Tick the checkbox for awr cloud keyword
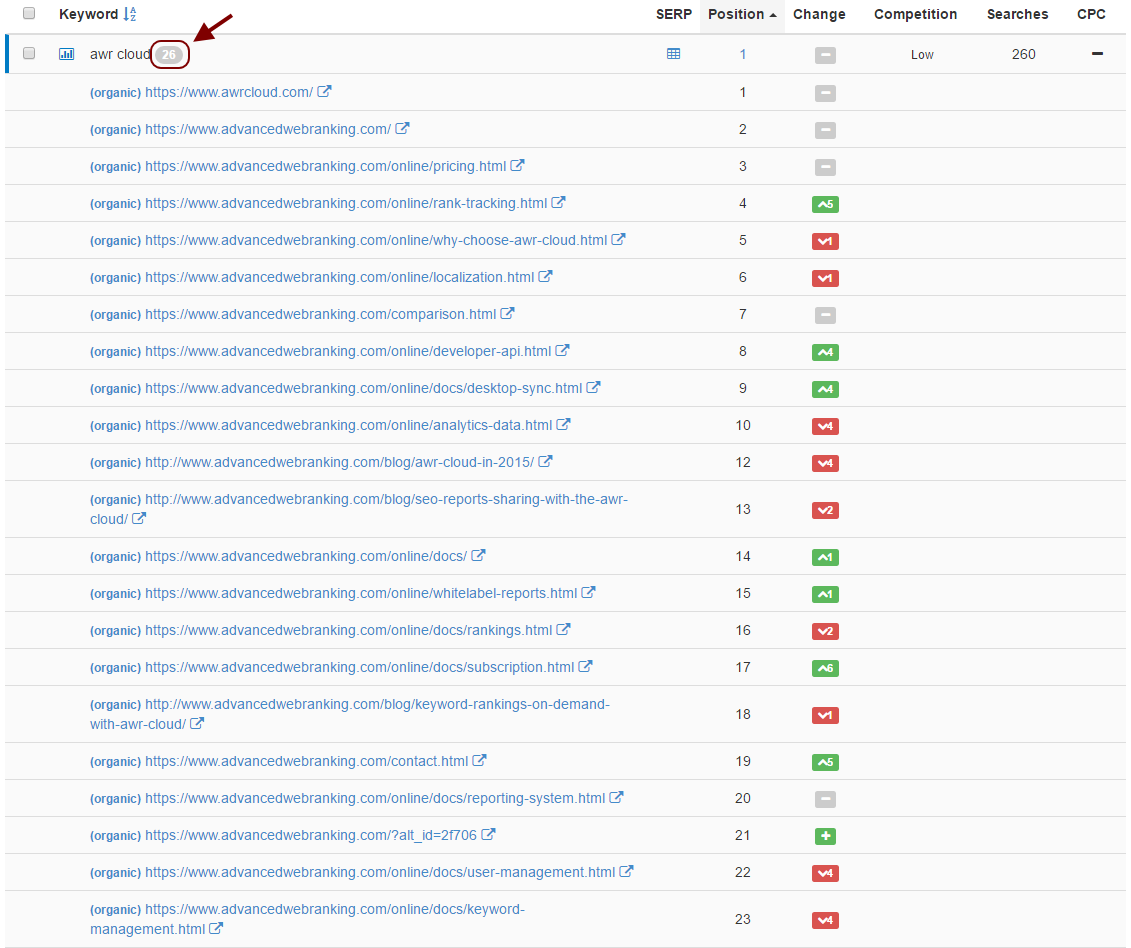 [x=29, y=53]
